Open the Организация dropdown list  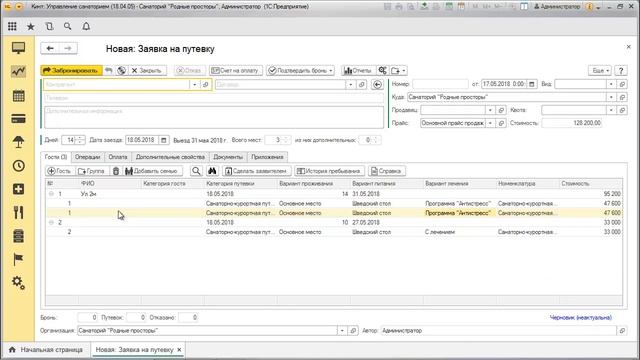[342, 331]
